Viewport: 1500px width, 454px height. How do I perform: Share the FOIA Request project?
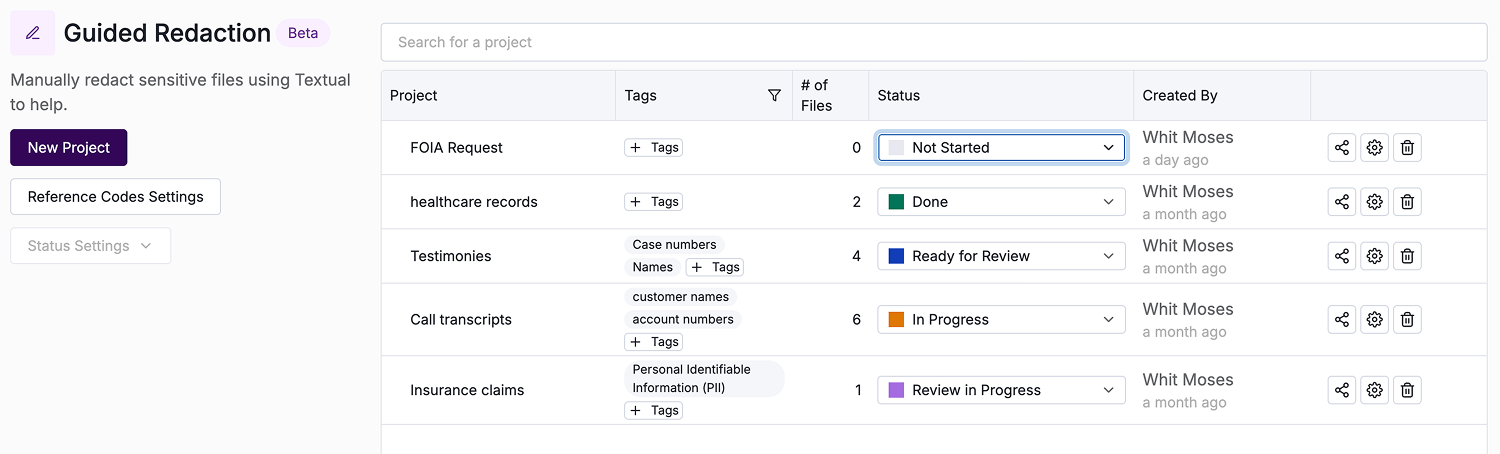(1342, 148)
